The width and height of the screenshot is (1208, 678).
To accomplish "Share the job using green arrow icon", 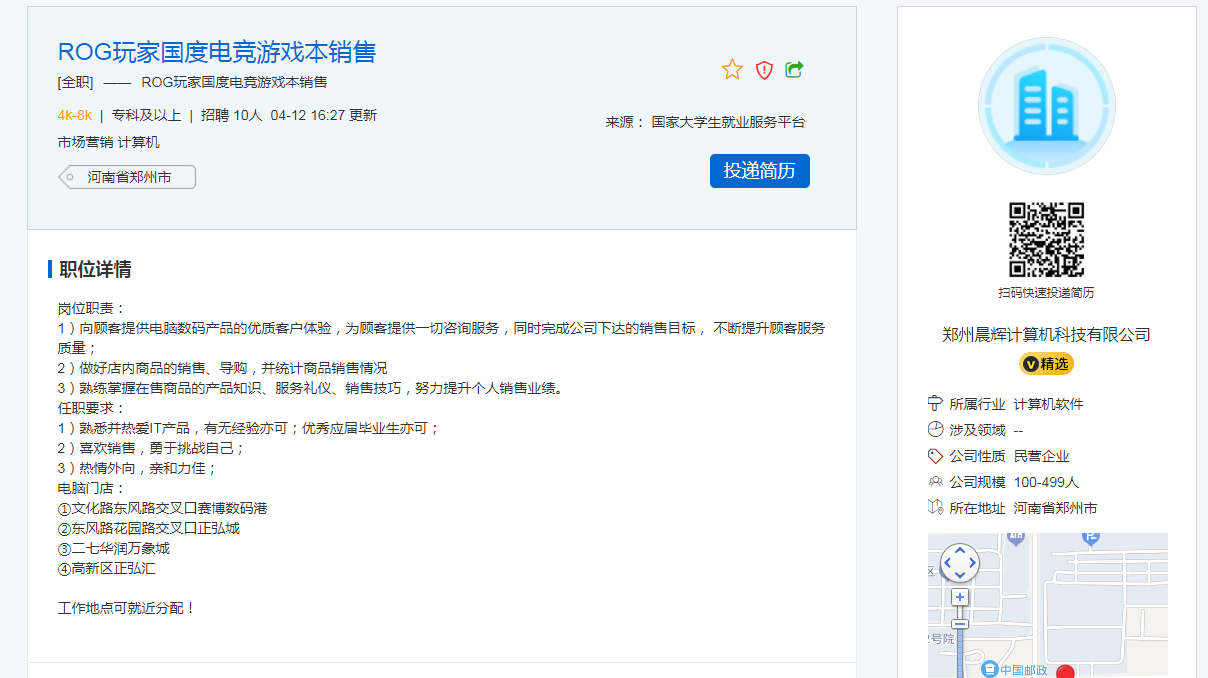I will pyautogui.click(x=795, y=69).
